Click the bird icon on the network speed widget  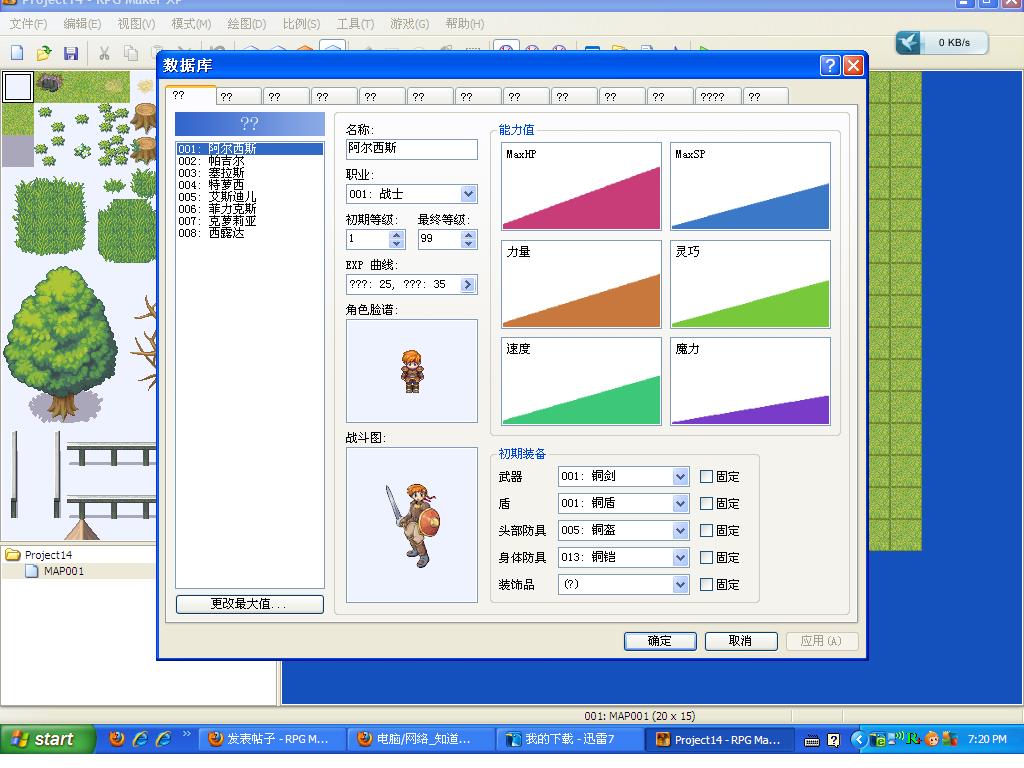pos(908,42)
